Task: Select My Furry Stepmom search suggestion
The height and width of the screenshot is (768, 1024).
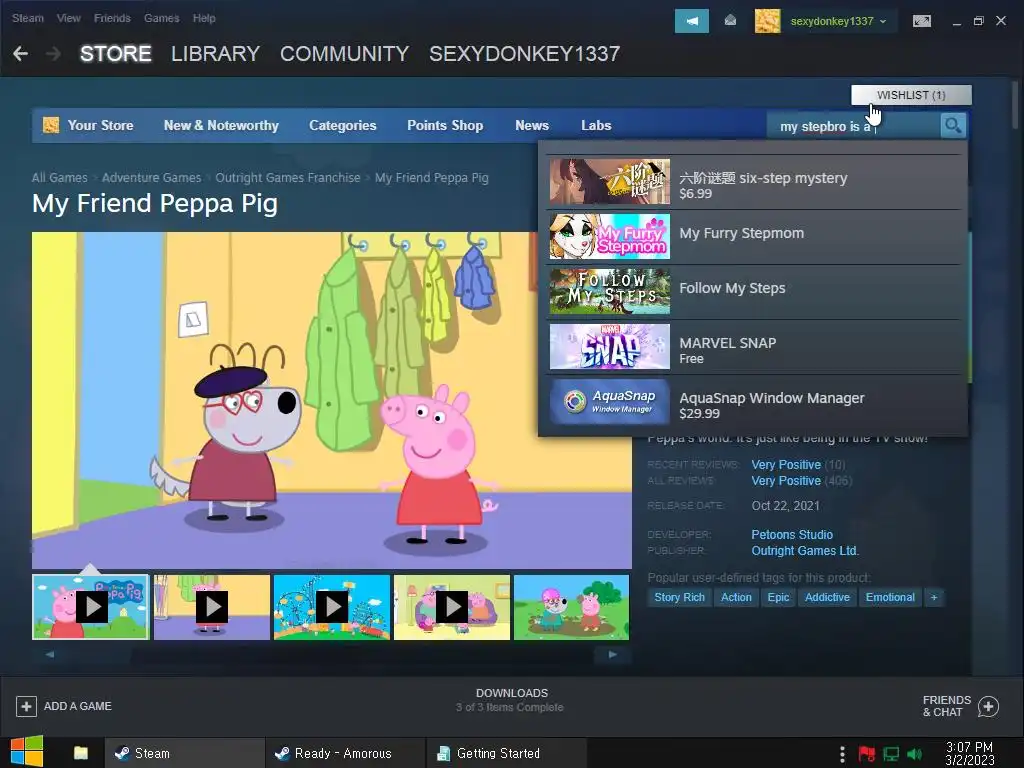Action: pos(754,237)
